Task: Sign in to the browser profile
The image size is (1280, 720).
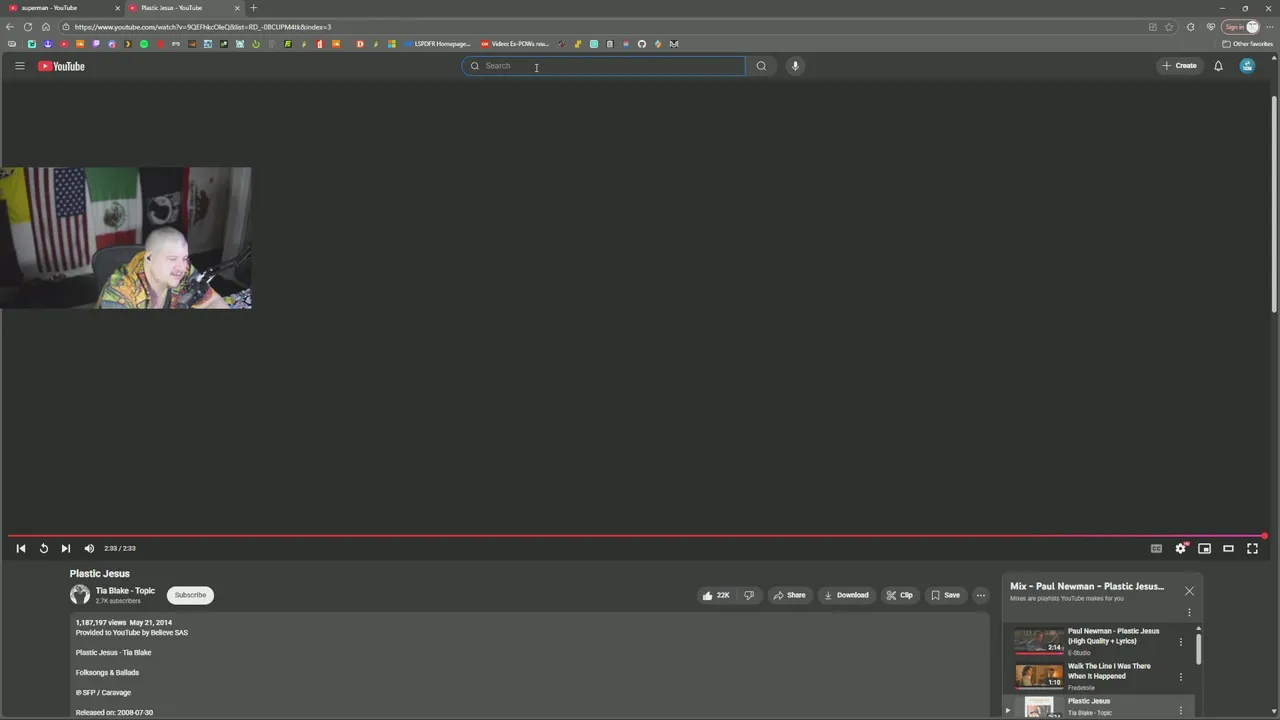Action: (x=1240, y=27)
